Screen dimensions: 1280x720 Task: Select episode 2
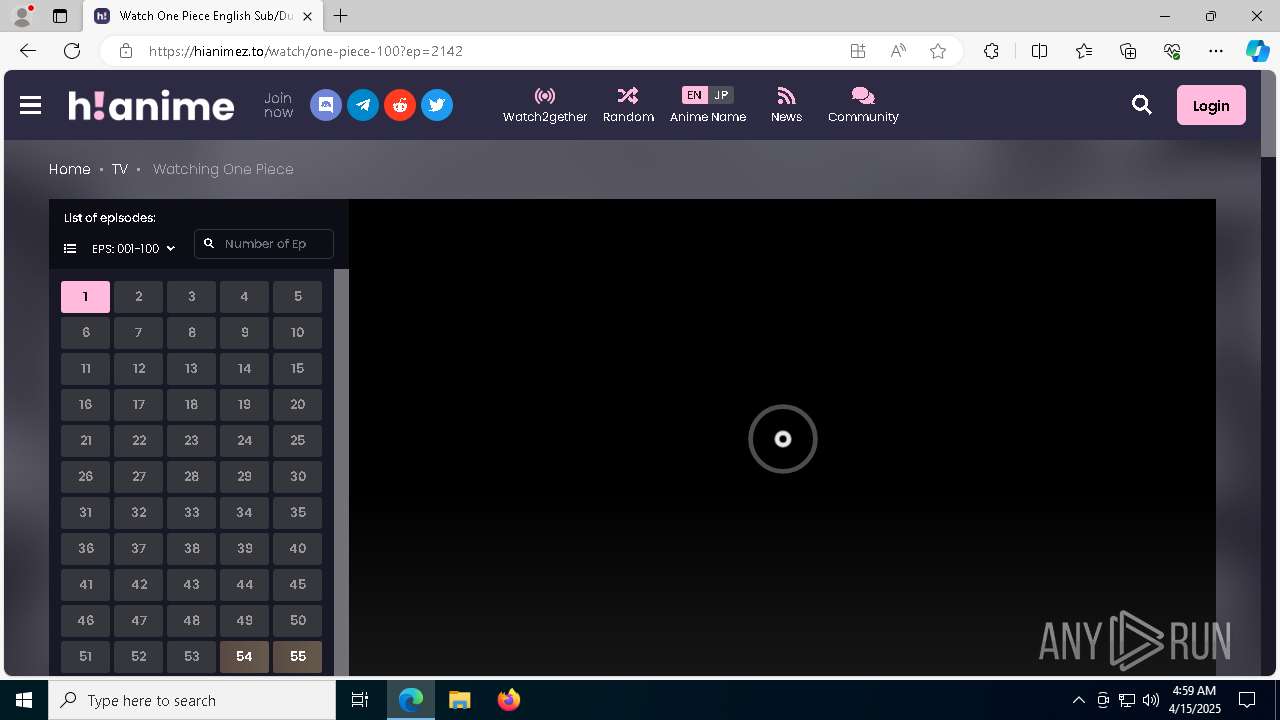[138, 297]
